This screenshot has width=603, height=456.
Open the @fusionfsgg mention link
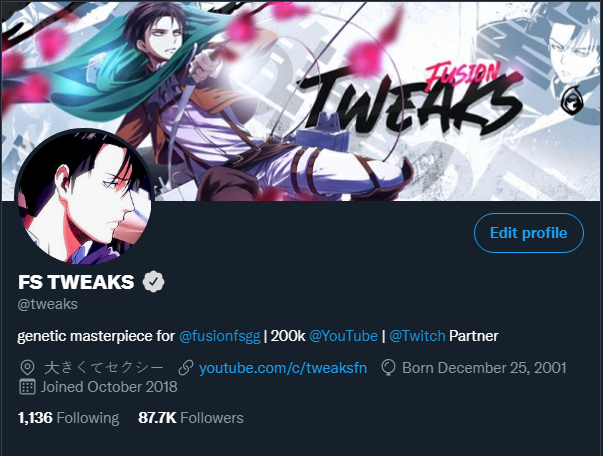click(220, 336)
